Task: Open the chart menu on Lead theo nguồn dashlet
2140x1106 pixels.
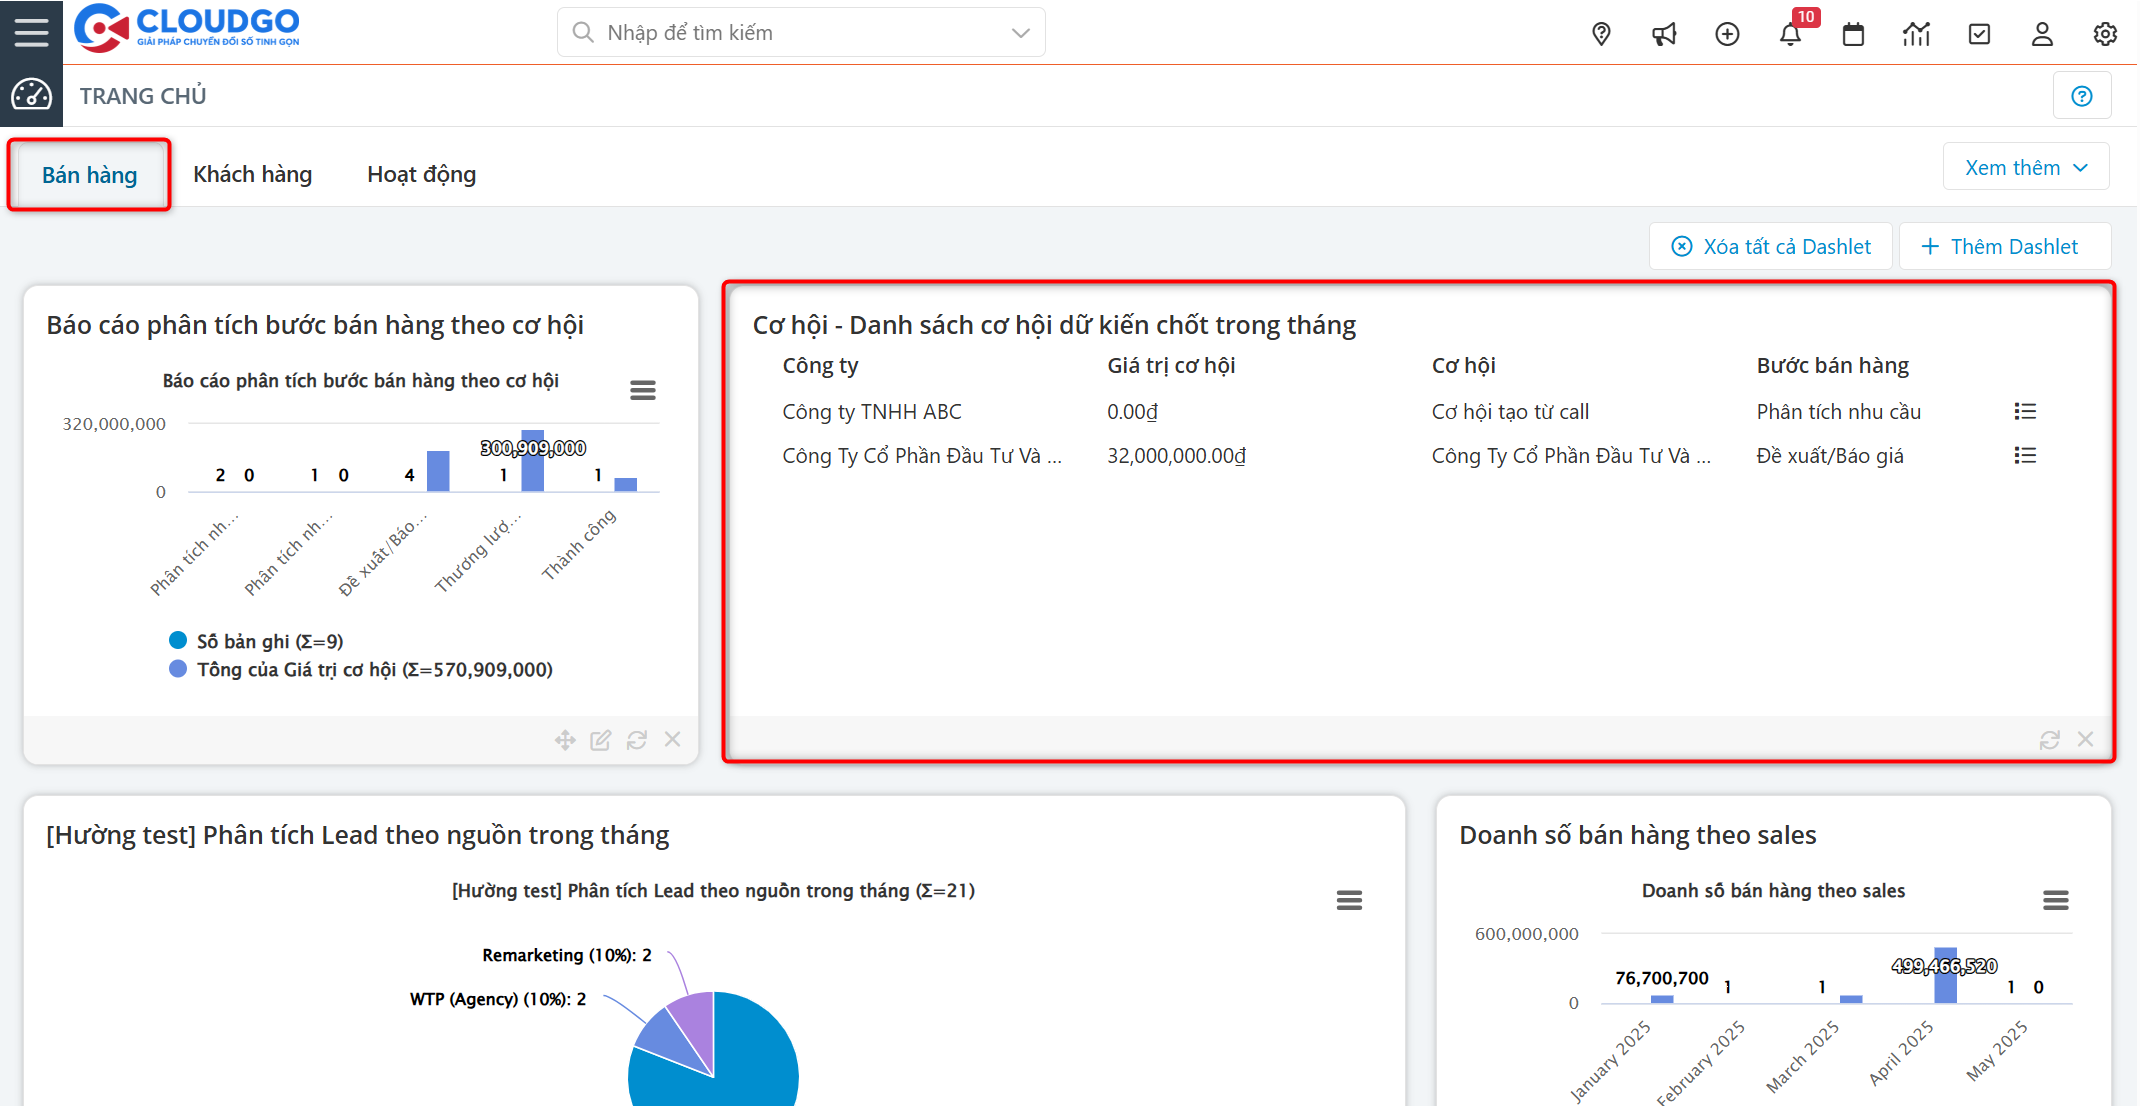Action: (x=1349, y=900)
